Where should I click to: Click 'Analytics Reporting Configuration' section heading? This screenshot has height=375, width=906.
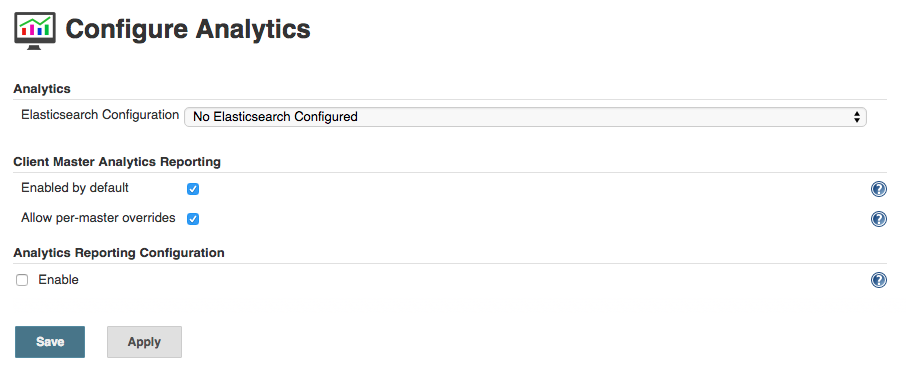(x=118, y=253)
